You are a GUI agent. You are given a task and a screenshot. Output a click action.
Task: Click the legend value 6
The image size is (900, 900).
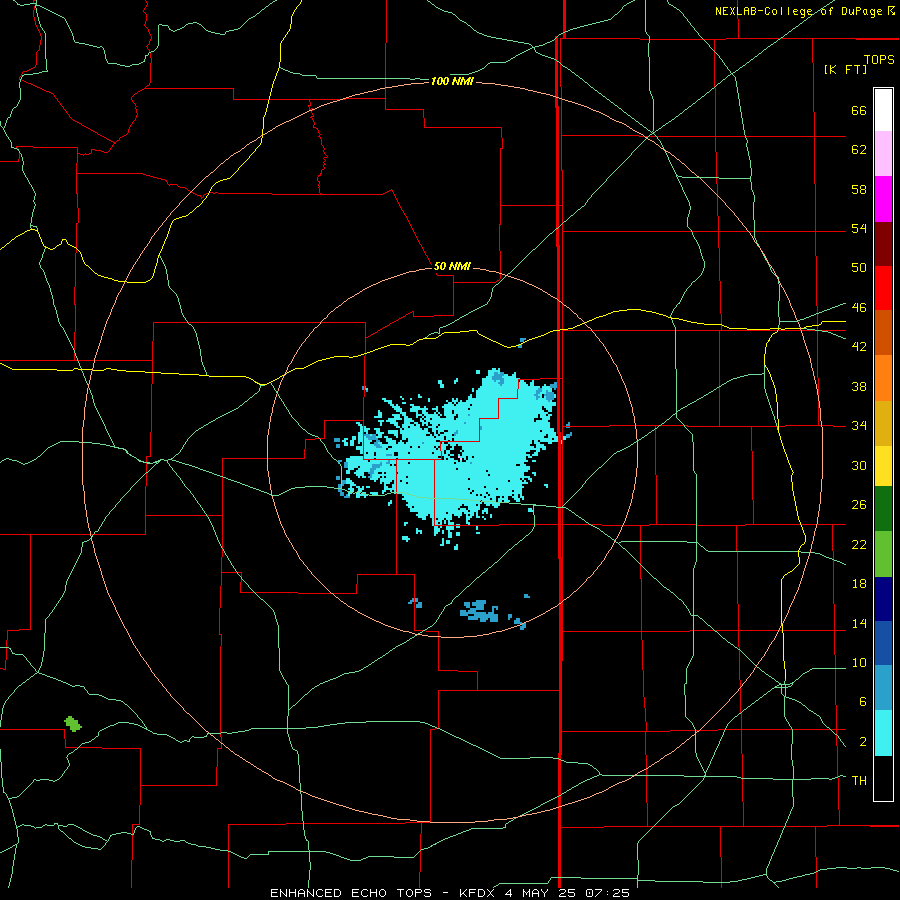[x=862, y=701]
